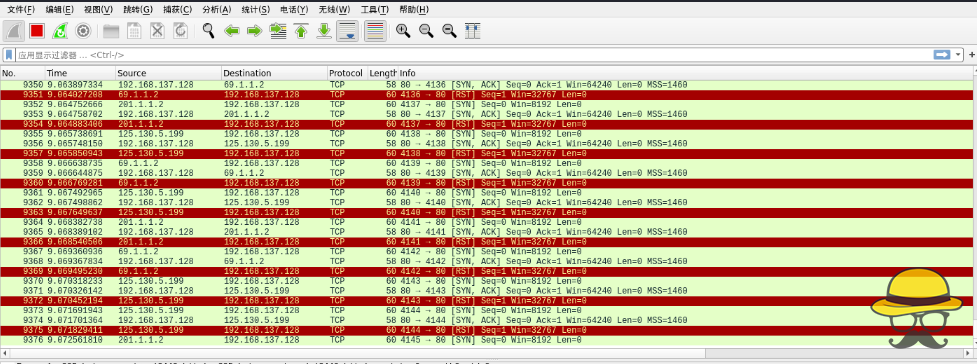Viewport: 979px width, 364px height.
Task: Click the packet list horizontal scrollbar
Action: [x=487, y=353]
